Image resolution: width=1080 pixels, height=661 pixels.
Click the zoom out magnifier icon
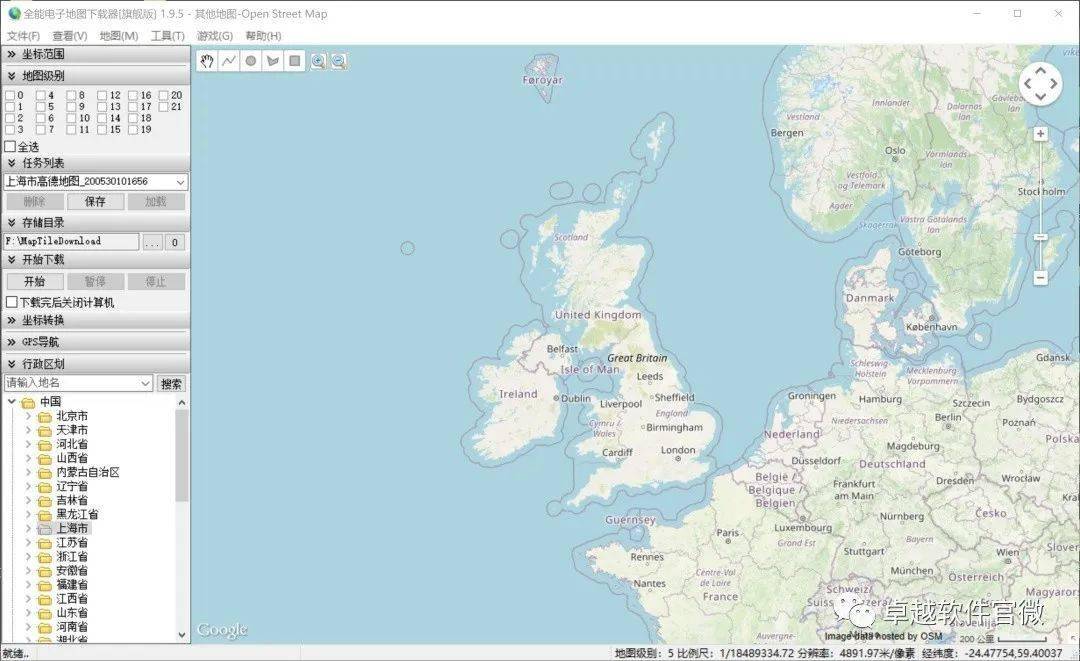pyautogui.click(x=339, y=61)
